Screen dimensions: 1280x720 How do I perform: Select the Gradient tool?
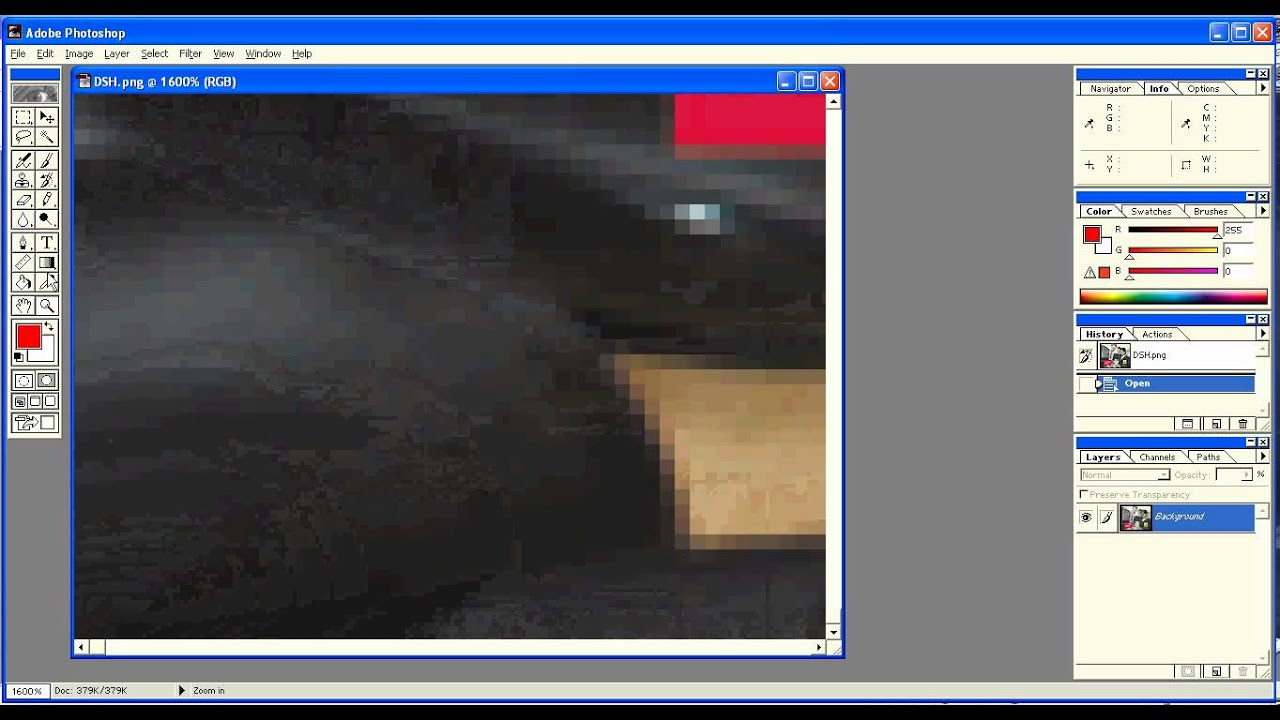point(47,262)
